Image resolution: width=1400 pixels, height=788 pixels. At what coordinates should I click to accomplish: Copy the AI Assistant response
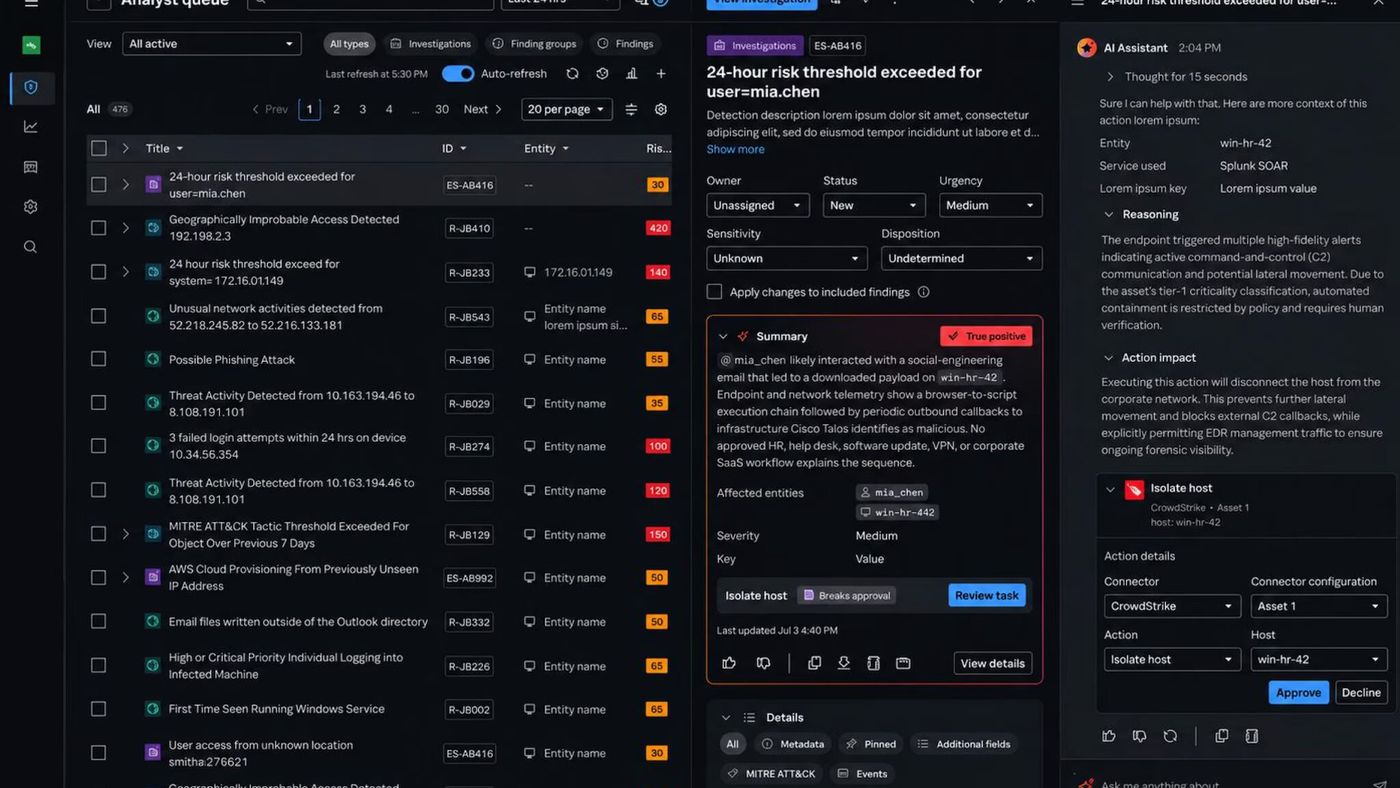1222,736
